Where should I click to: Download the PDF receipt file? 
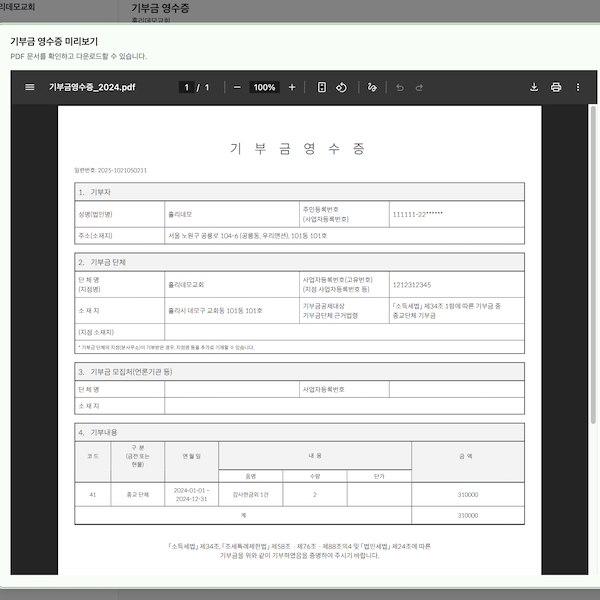click(x=534, y=87)
